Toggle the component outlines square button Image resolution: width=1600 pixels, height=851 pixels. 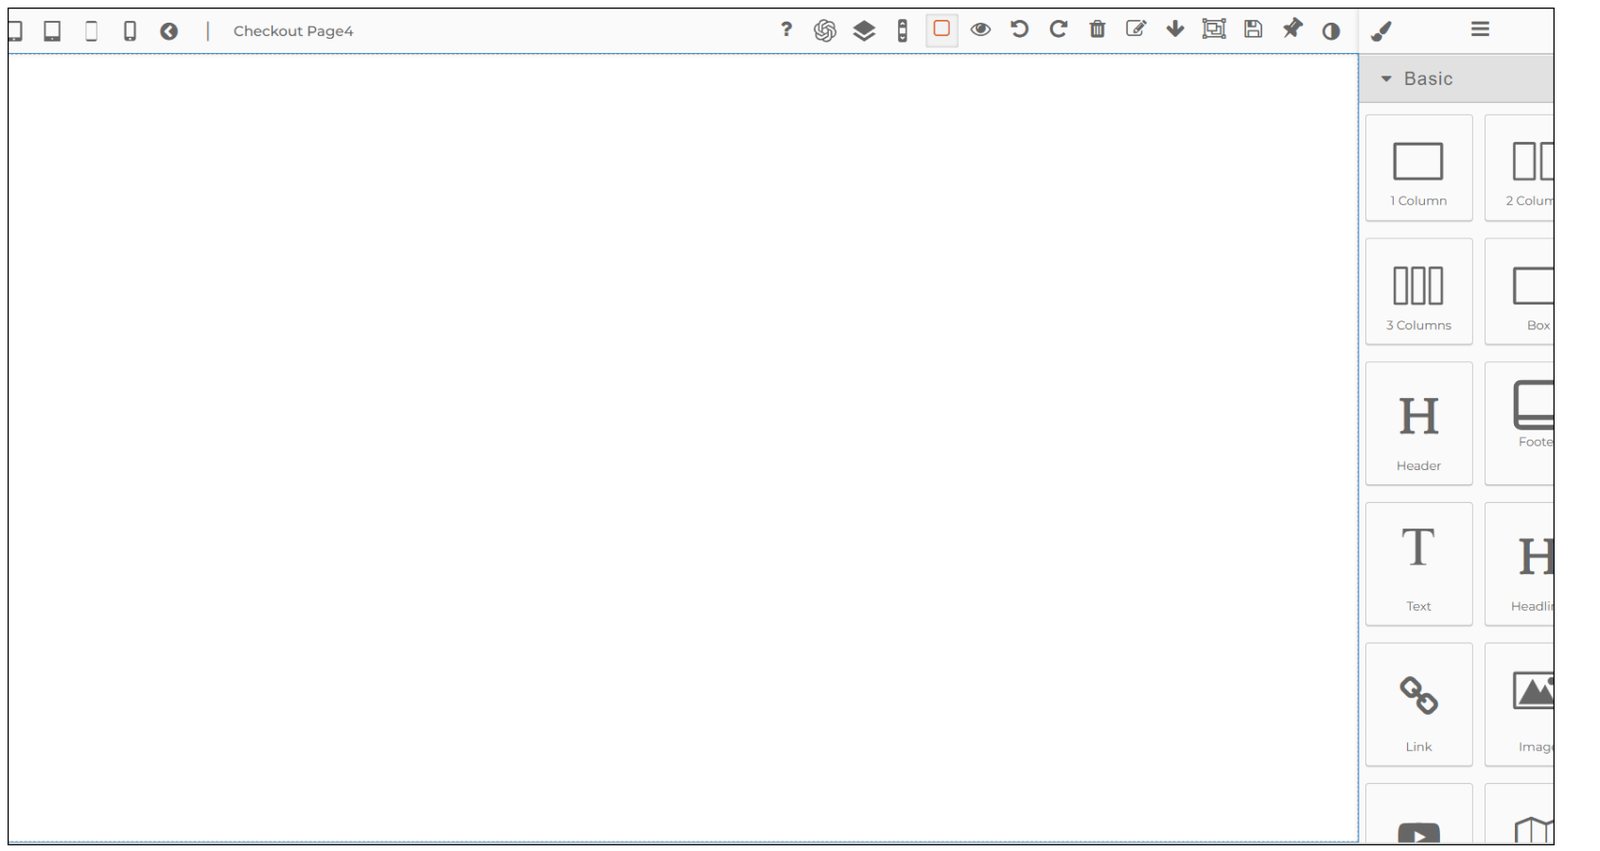pyautogui.click(x=942, y=29)
